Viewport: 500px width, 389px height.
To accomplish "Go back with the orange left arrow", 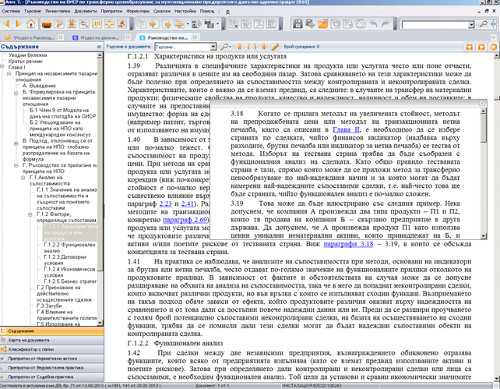I will coord(6,24).
